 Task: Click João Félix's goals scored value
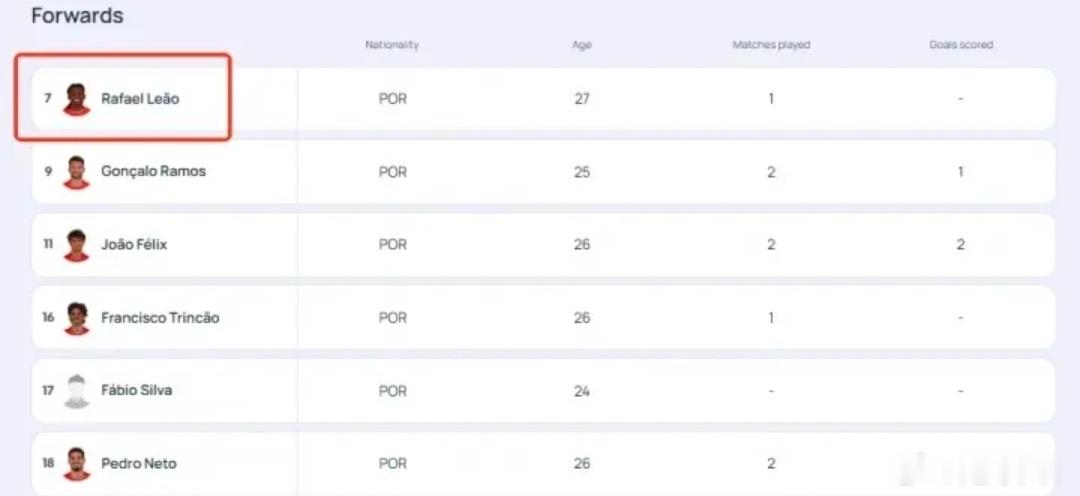pyautogui.click(x=961, y=245)
